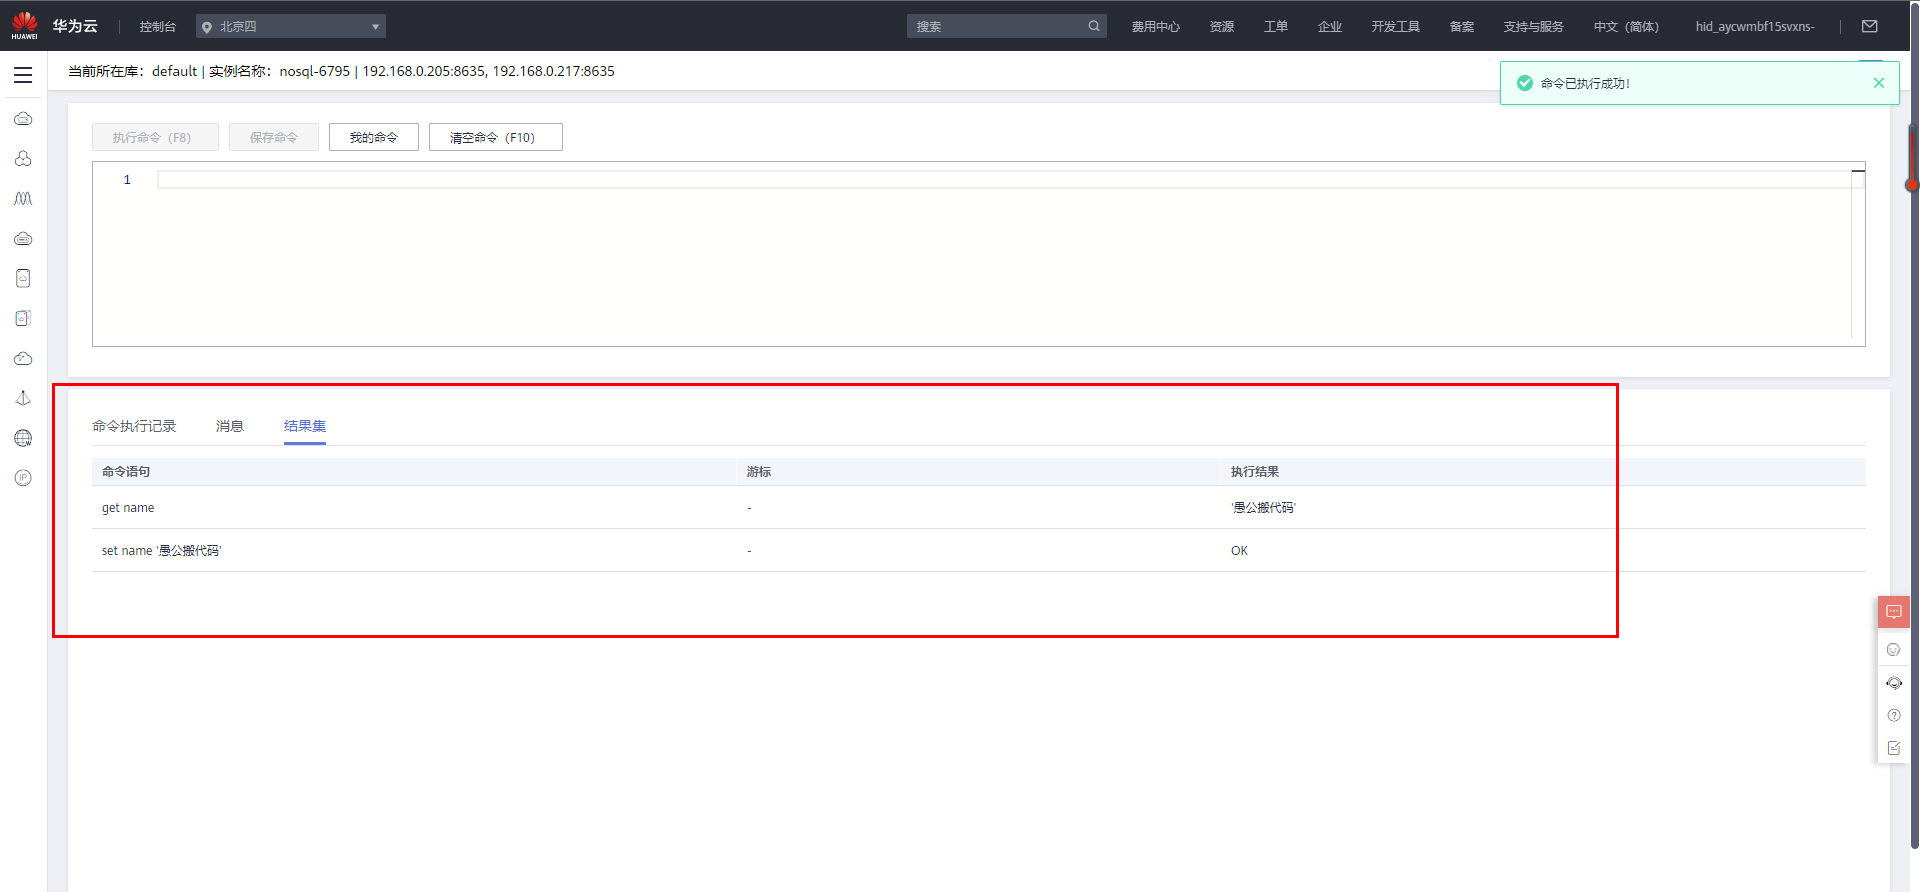
Task: Open the red chat feedback button
Action: [1894, 612]
